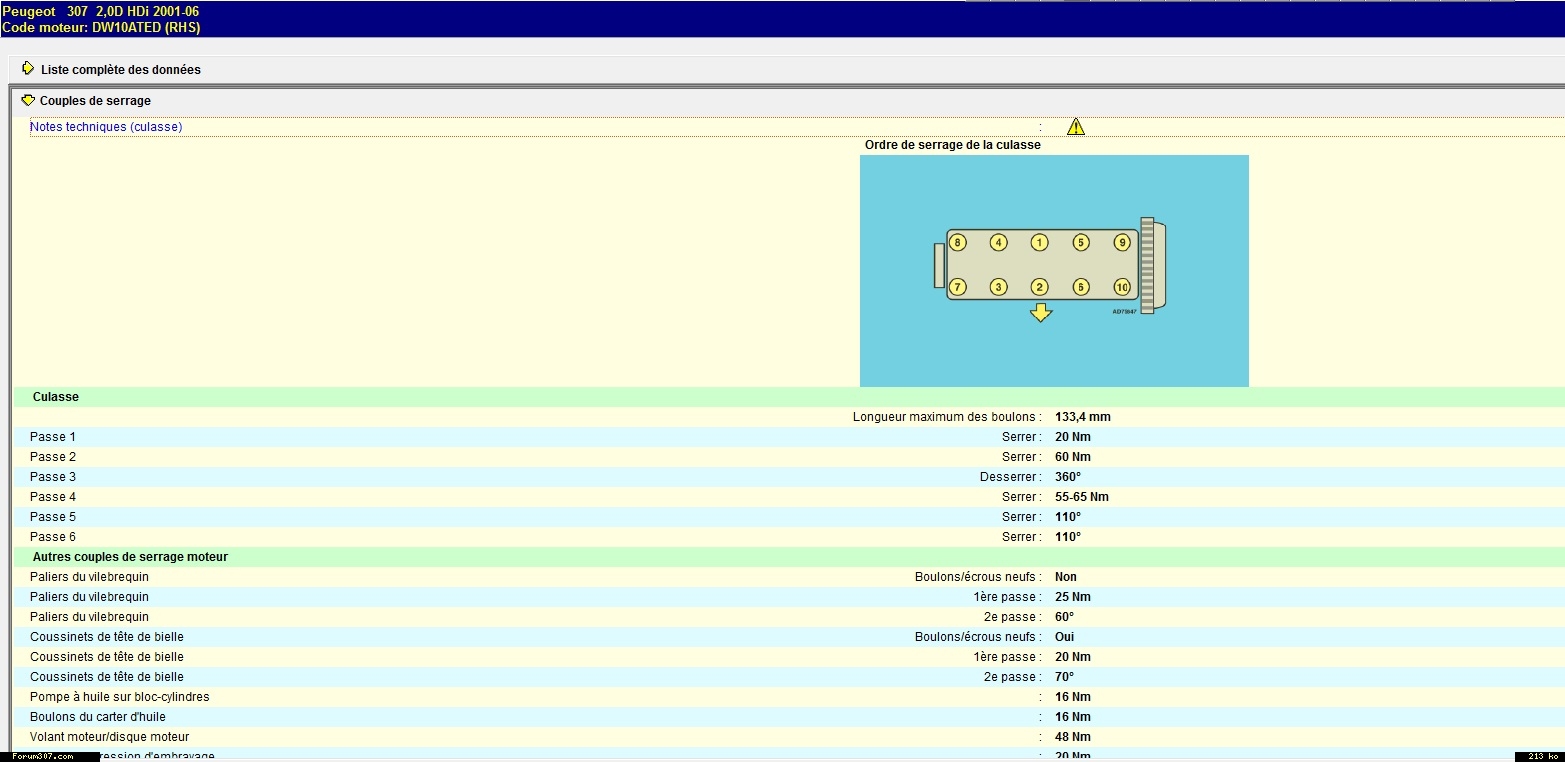Select the Coussinets de tête de bielle Oui value
The width and height of the screenshot is (1565, 762).
(1065, 637)
